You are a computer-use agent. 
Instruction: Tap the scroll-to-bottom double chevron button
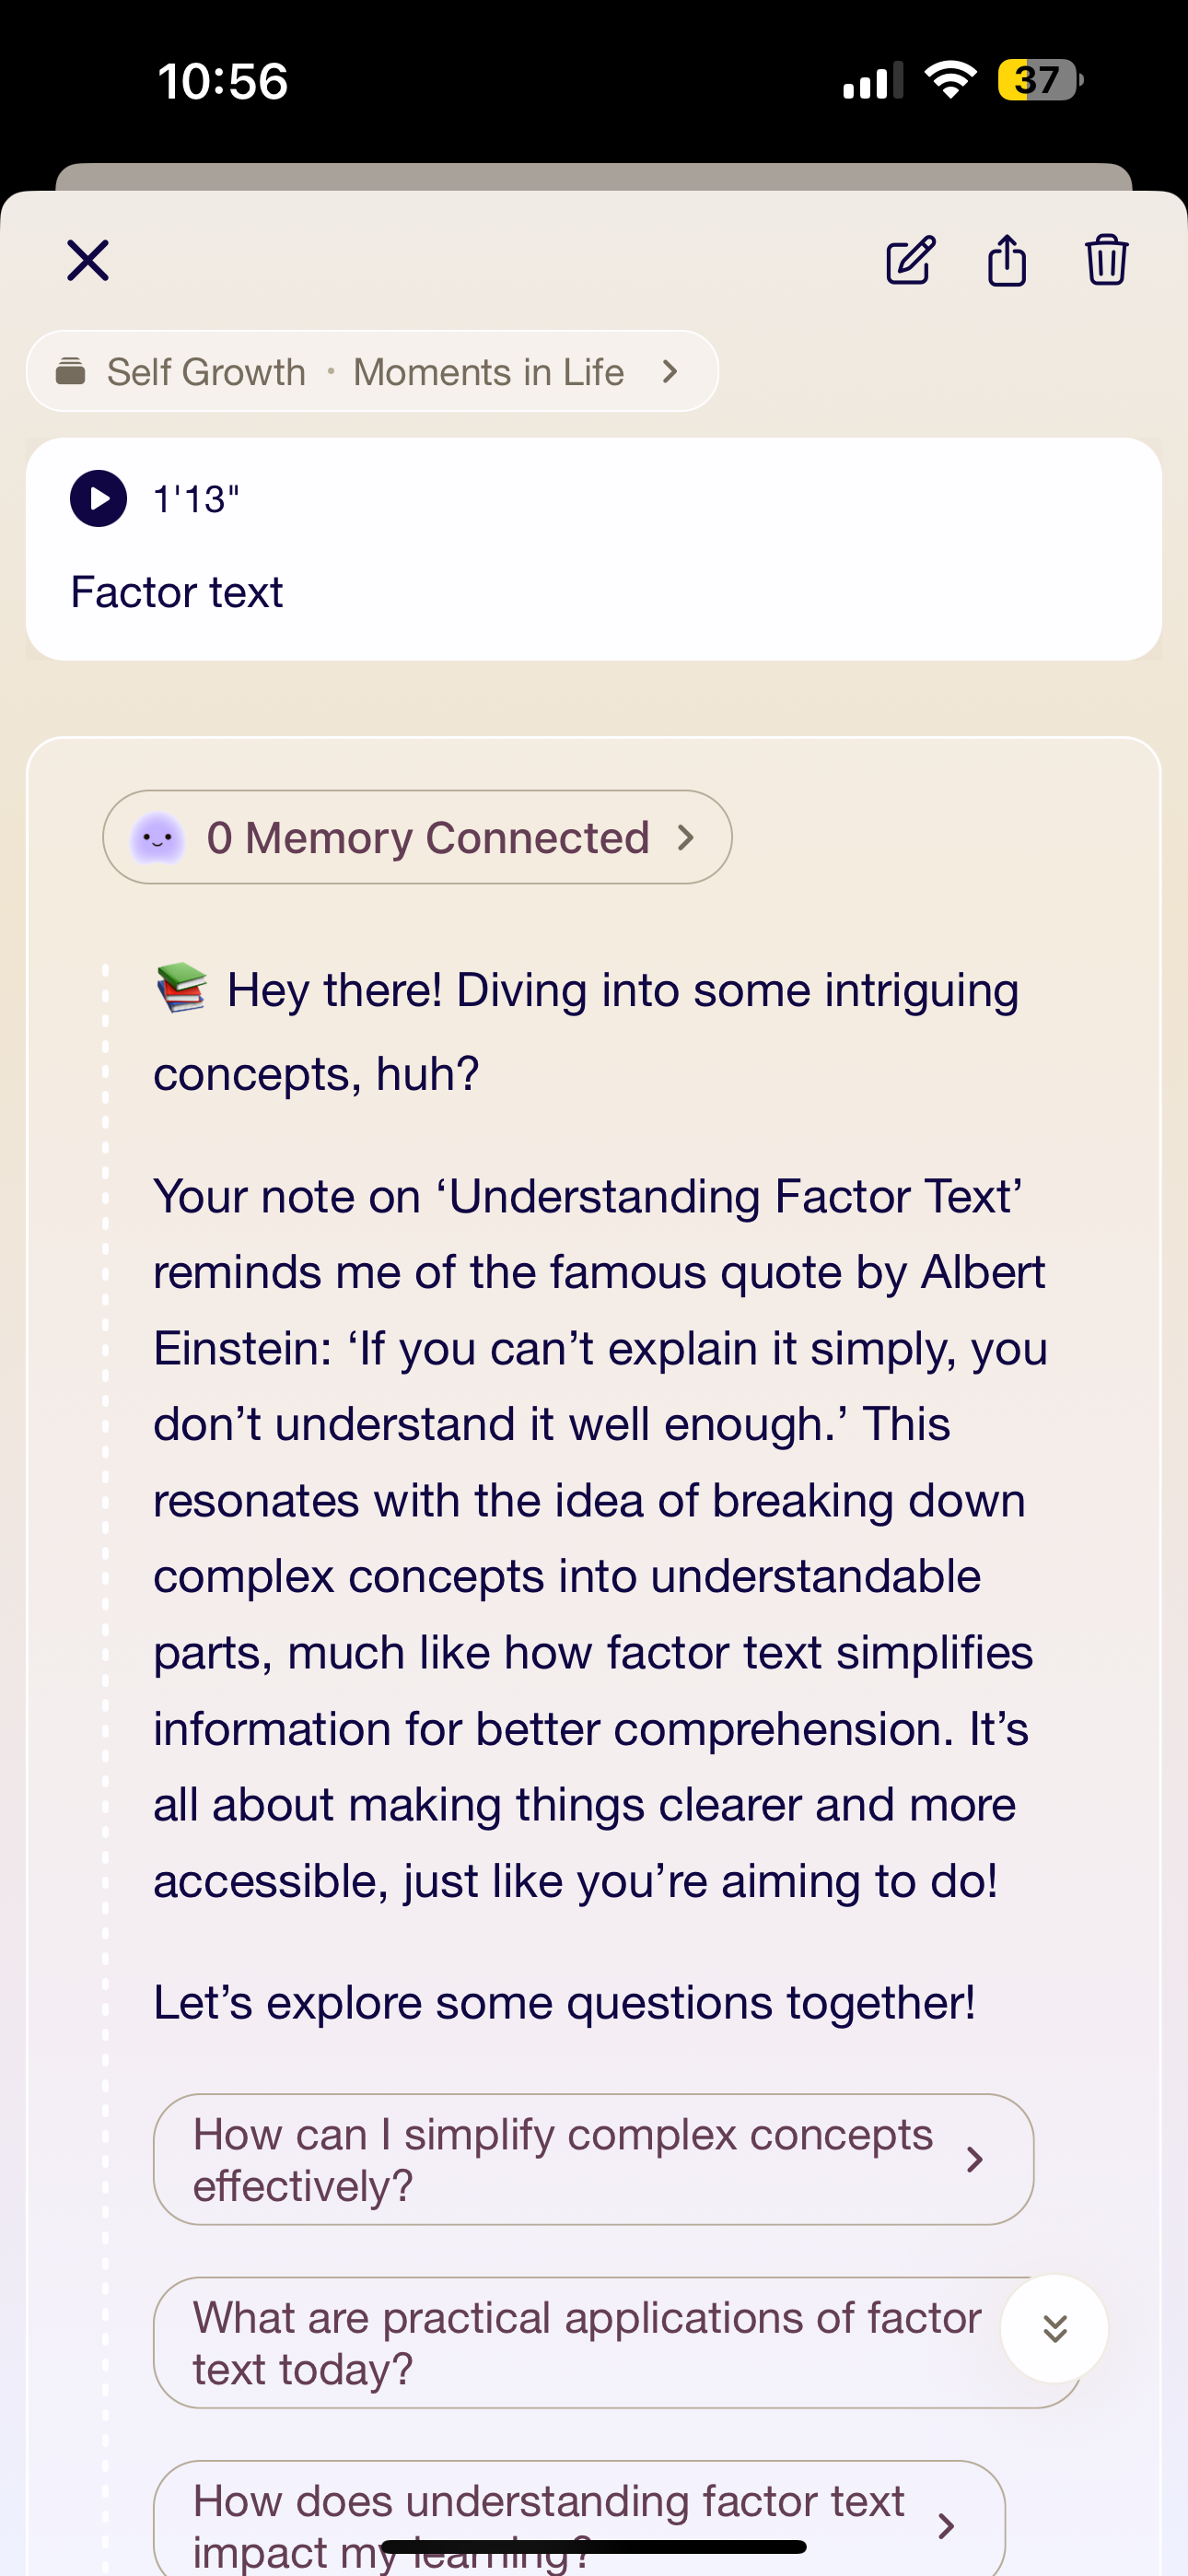pyautogui.click(x=1054, y=2329)
